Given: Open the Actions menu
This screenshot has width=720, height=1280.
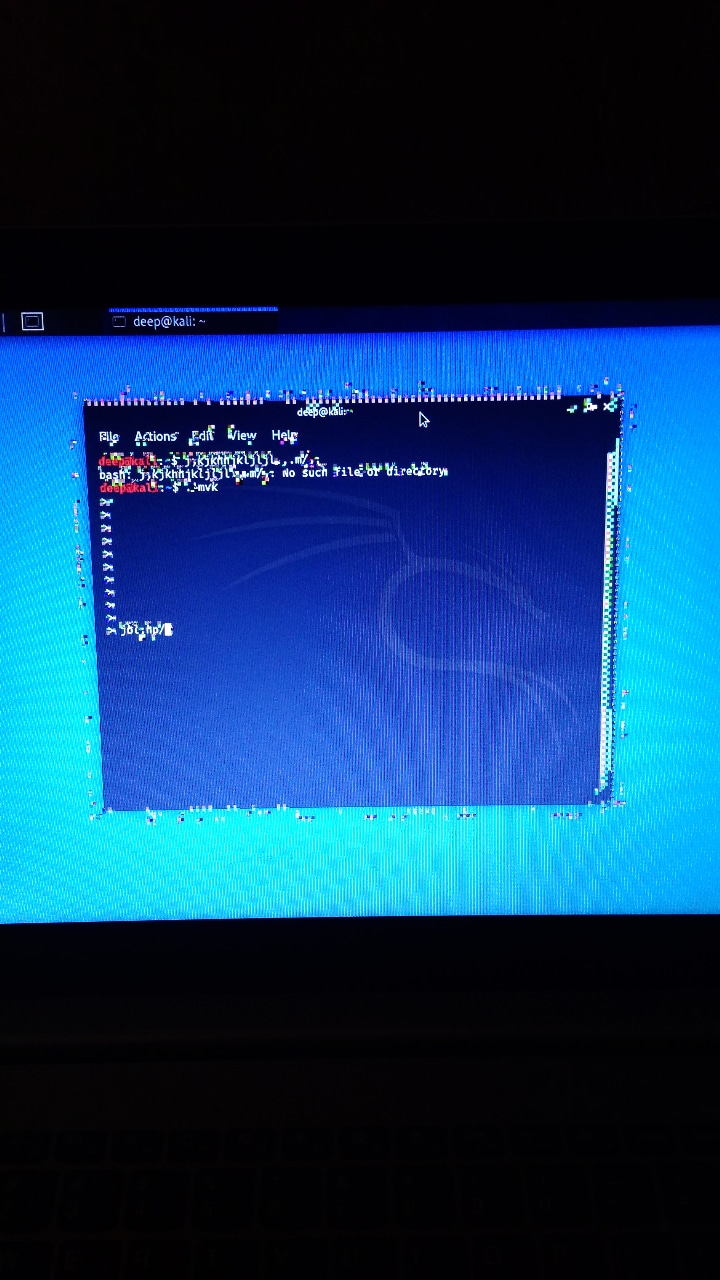Looking at the screenshot, I should (x=155, y=437).
